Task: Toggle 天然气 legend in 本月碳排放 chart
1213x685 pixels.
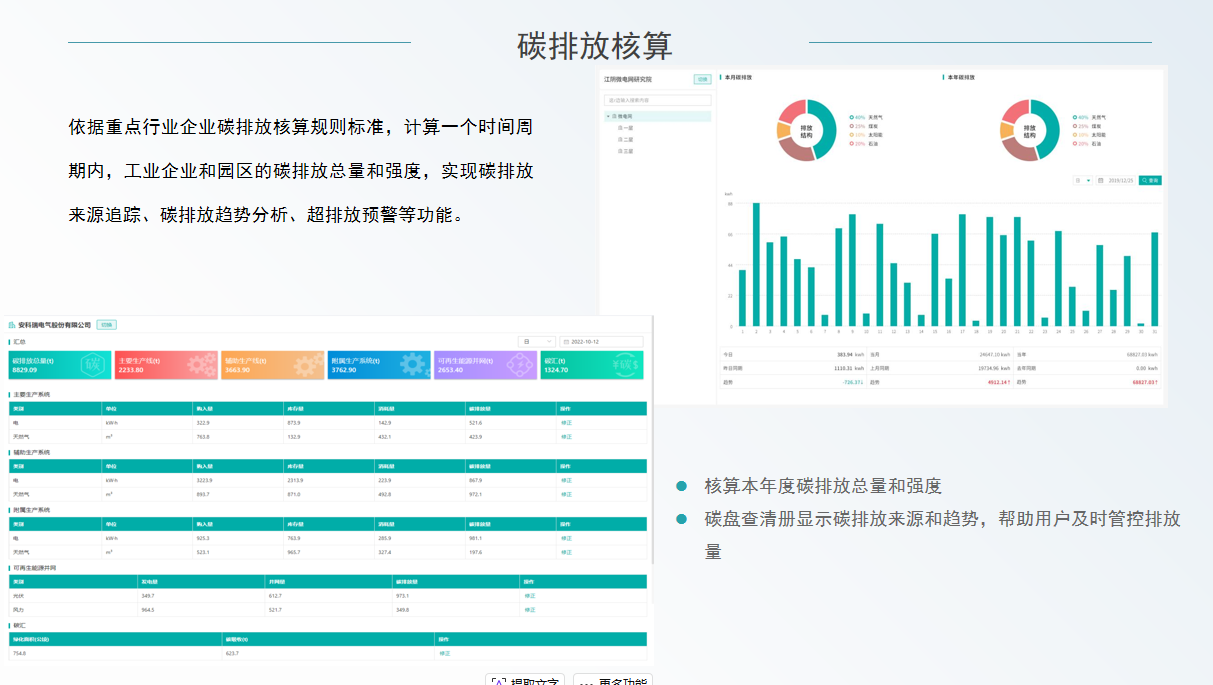Action: 863,117
